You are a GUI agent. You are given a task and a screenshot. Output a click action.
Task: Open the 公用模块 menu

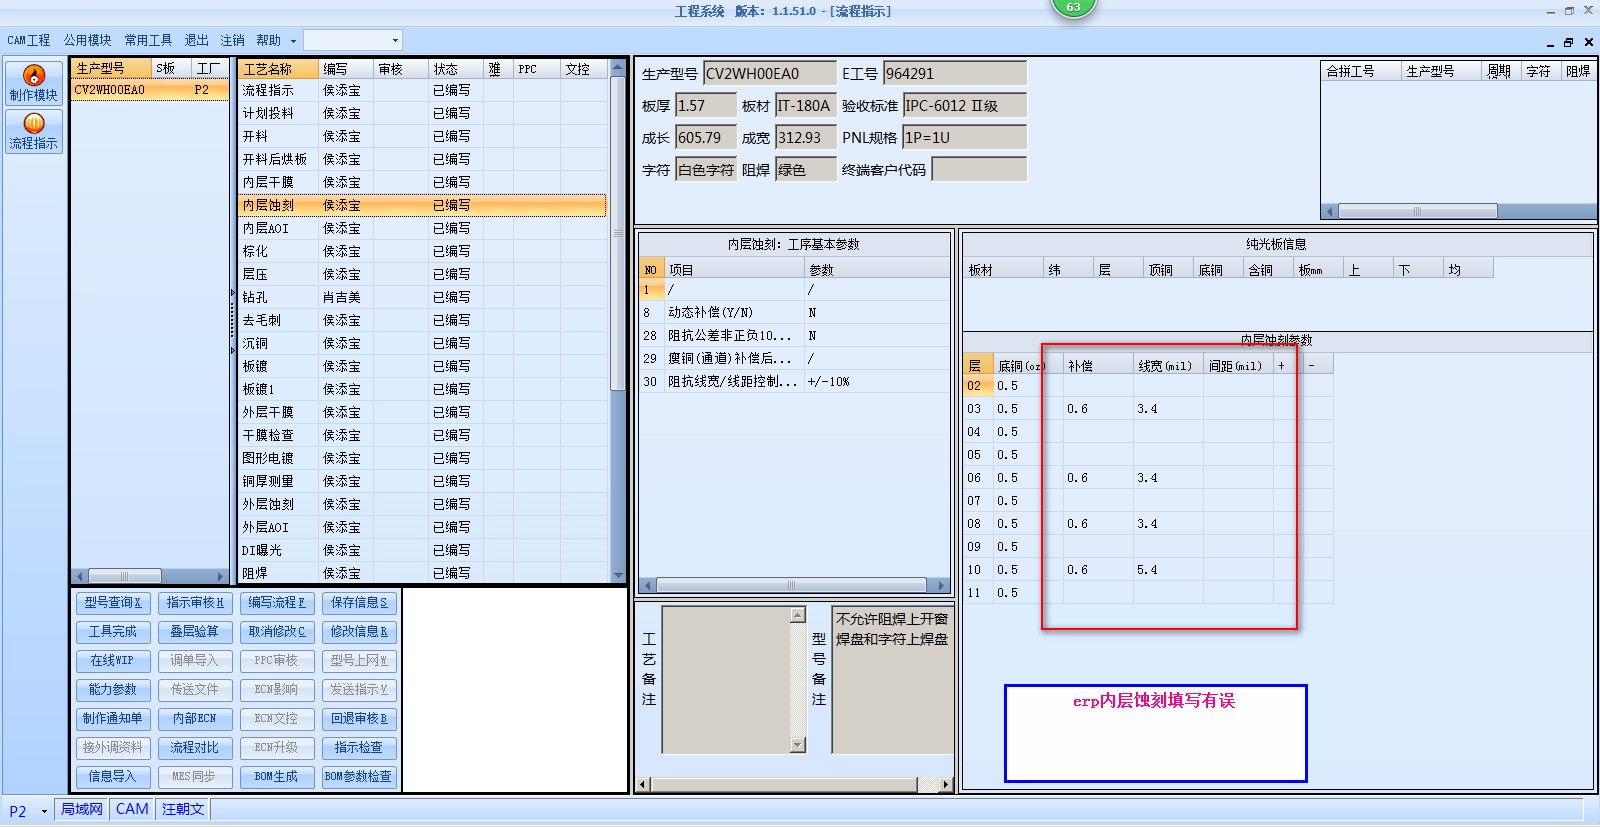point(87,40)
